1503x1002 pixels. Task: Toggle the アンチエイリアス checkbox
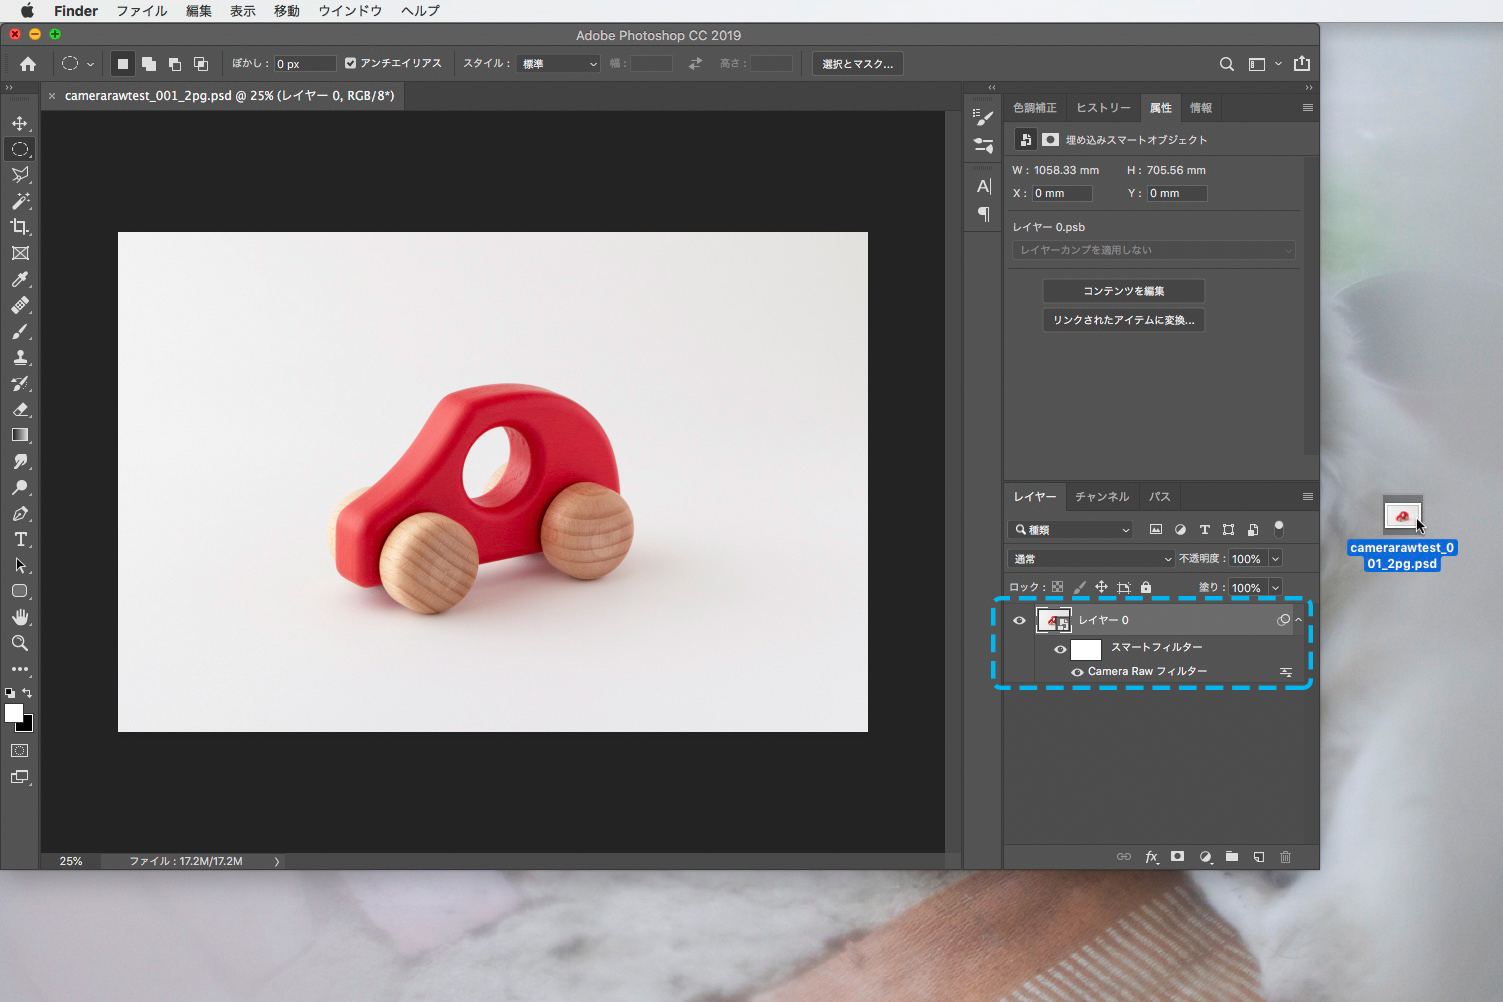(351, 63)
